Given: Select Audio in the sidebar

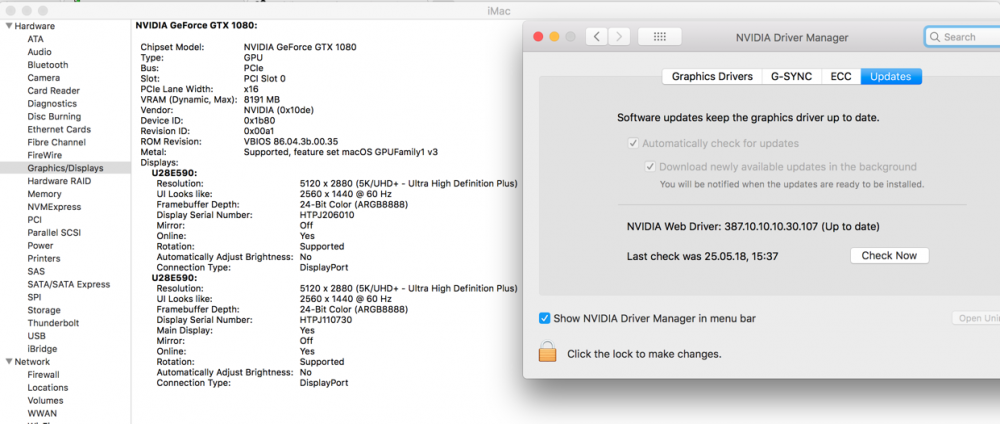Looking at the screenshot, I should pos(40,52).
